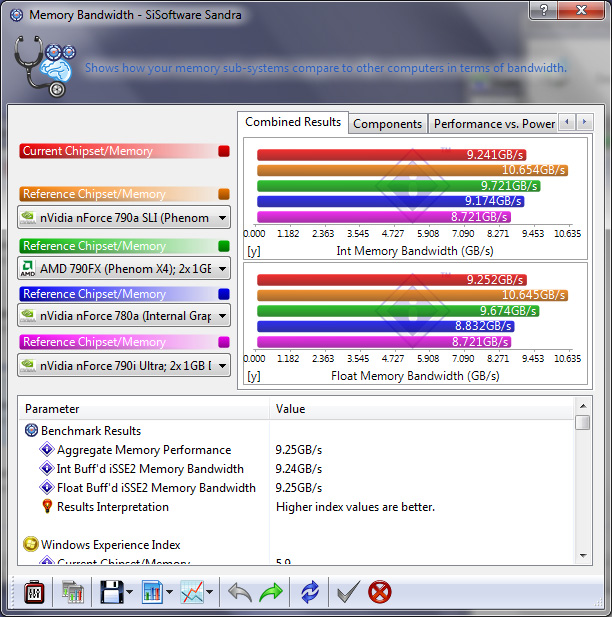Screen dimensions: 613x617
Task: Click the grey back arrow icon
Action: pos(240,592)
